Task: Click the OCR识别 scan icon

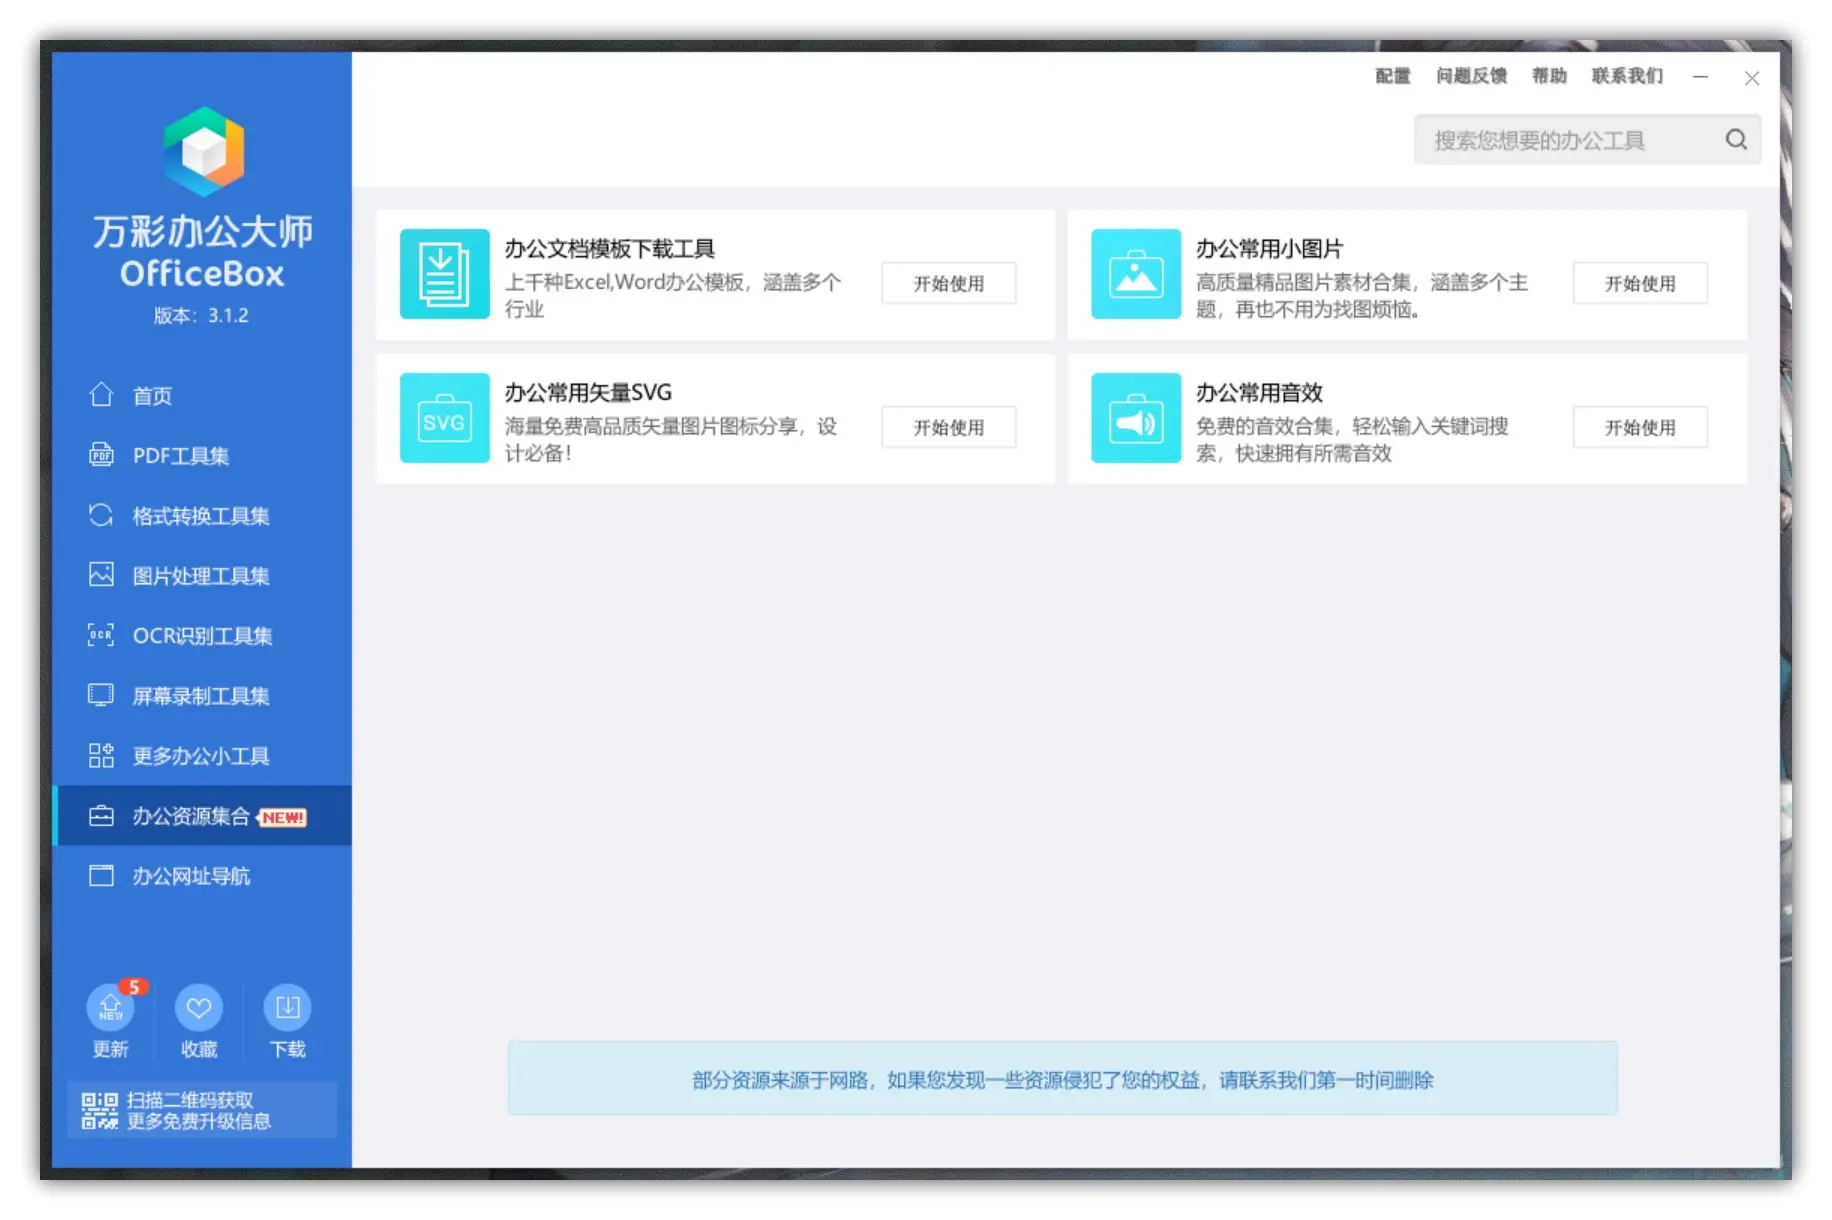Action: (x=101, y=635)
